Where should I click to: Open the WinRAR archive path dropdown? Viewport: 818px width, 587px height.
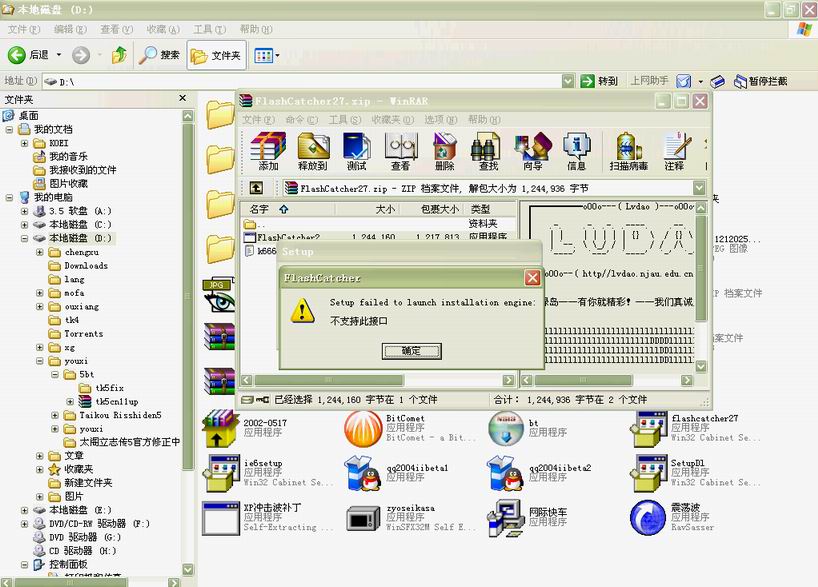pyautogui.click(x=699, y=188)
